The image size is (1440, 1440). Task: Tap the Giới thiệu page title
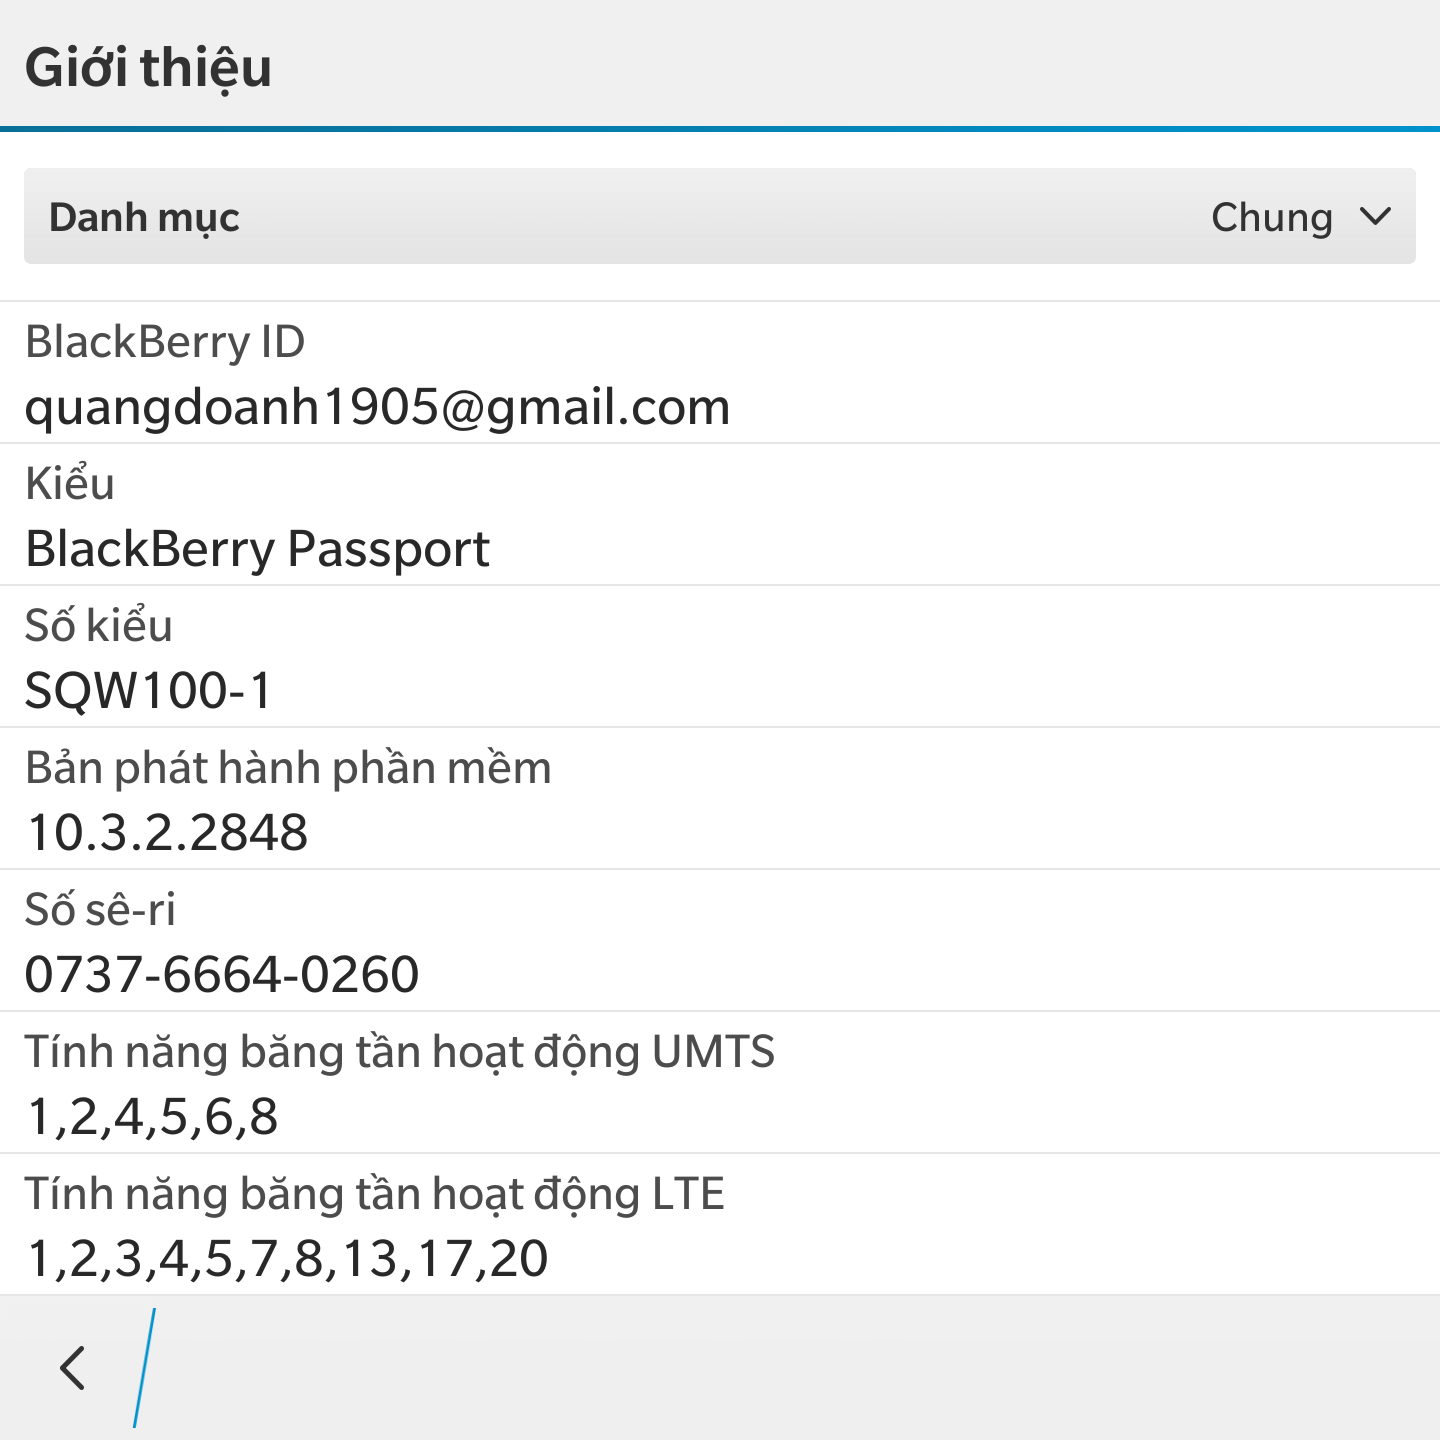(x=148, y=67)
